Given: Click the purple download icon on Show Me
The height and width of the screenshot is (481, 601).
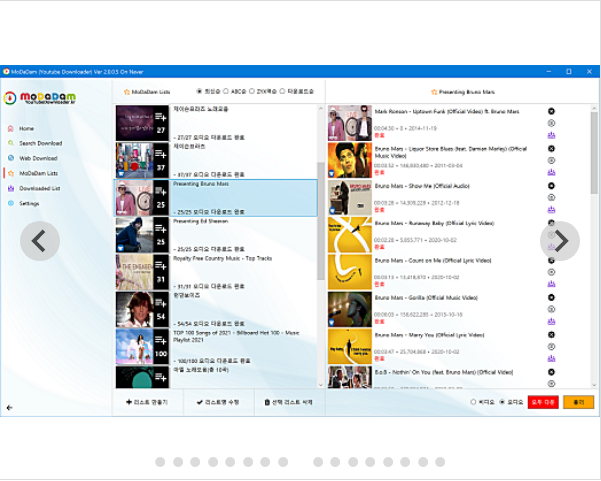Looking at the screenshot, I should tap(551, 210).
